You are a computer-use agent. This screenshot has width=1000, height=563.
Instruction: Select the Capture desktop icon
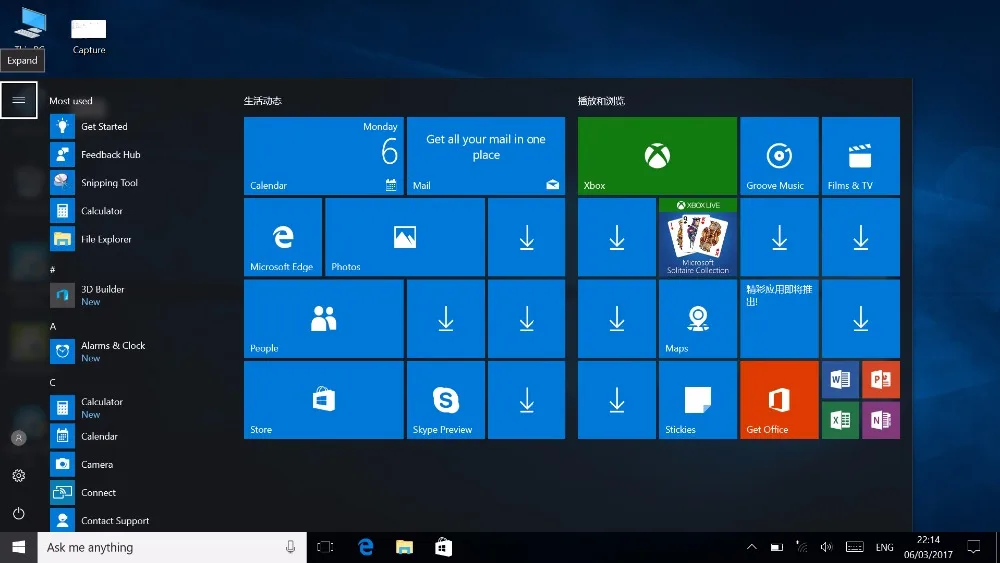click(89, 37)
